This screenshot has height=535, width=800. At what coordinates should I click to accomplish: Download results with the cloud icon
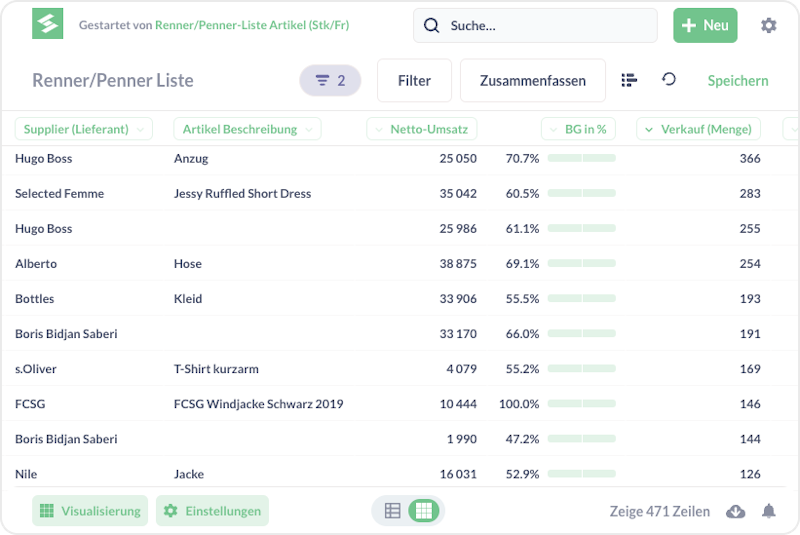click(735, 511)
